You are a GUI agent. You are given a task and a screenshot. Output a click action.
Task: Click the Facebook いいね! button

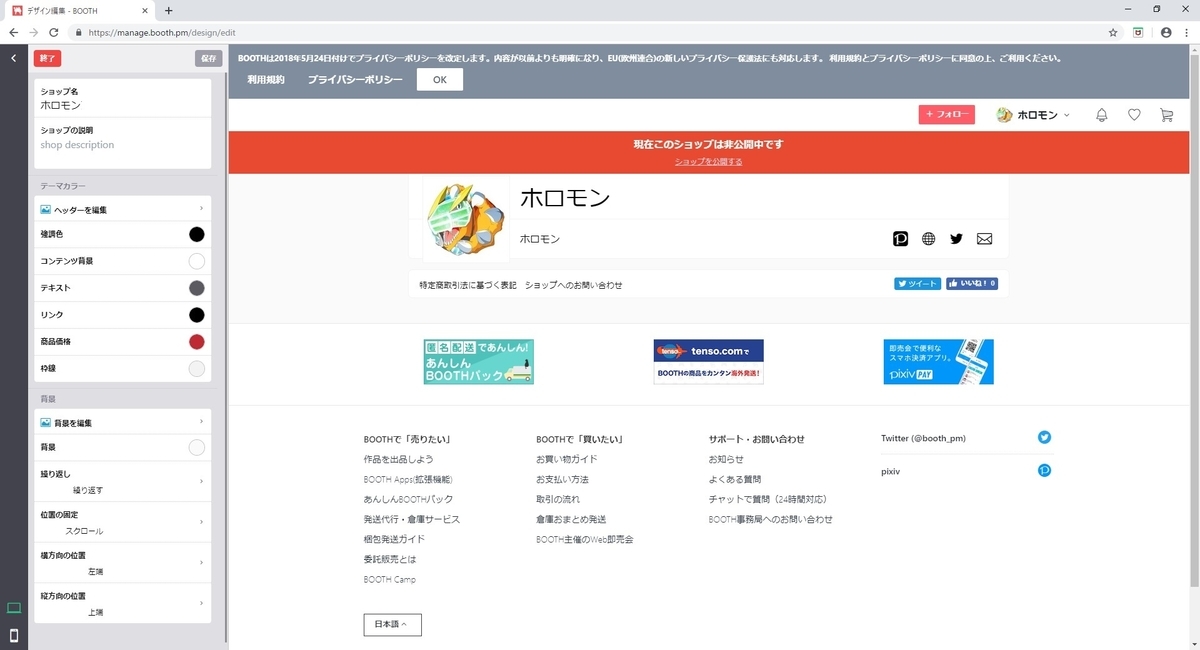(x=971, y=284)
